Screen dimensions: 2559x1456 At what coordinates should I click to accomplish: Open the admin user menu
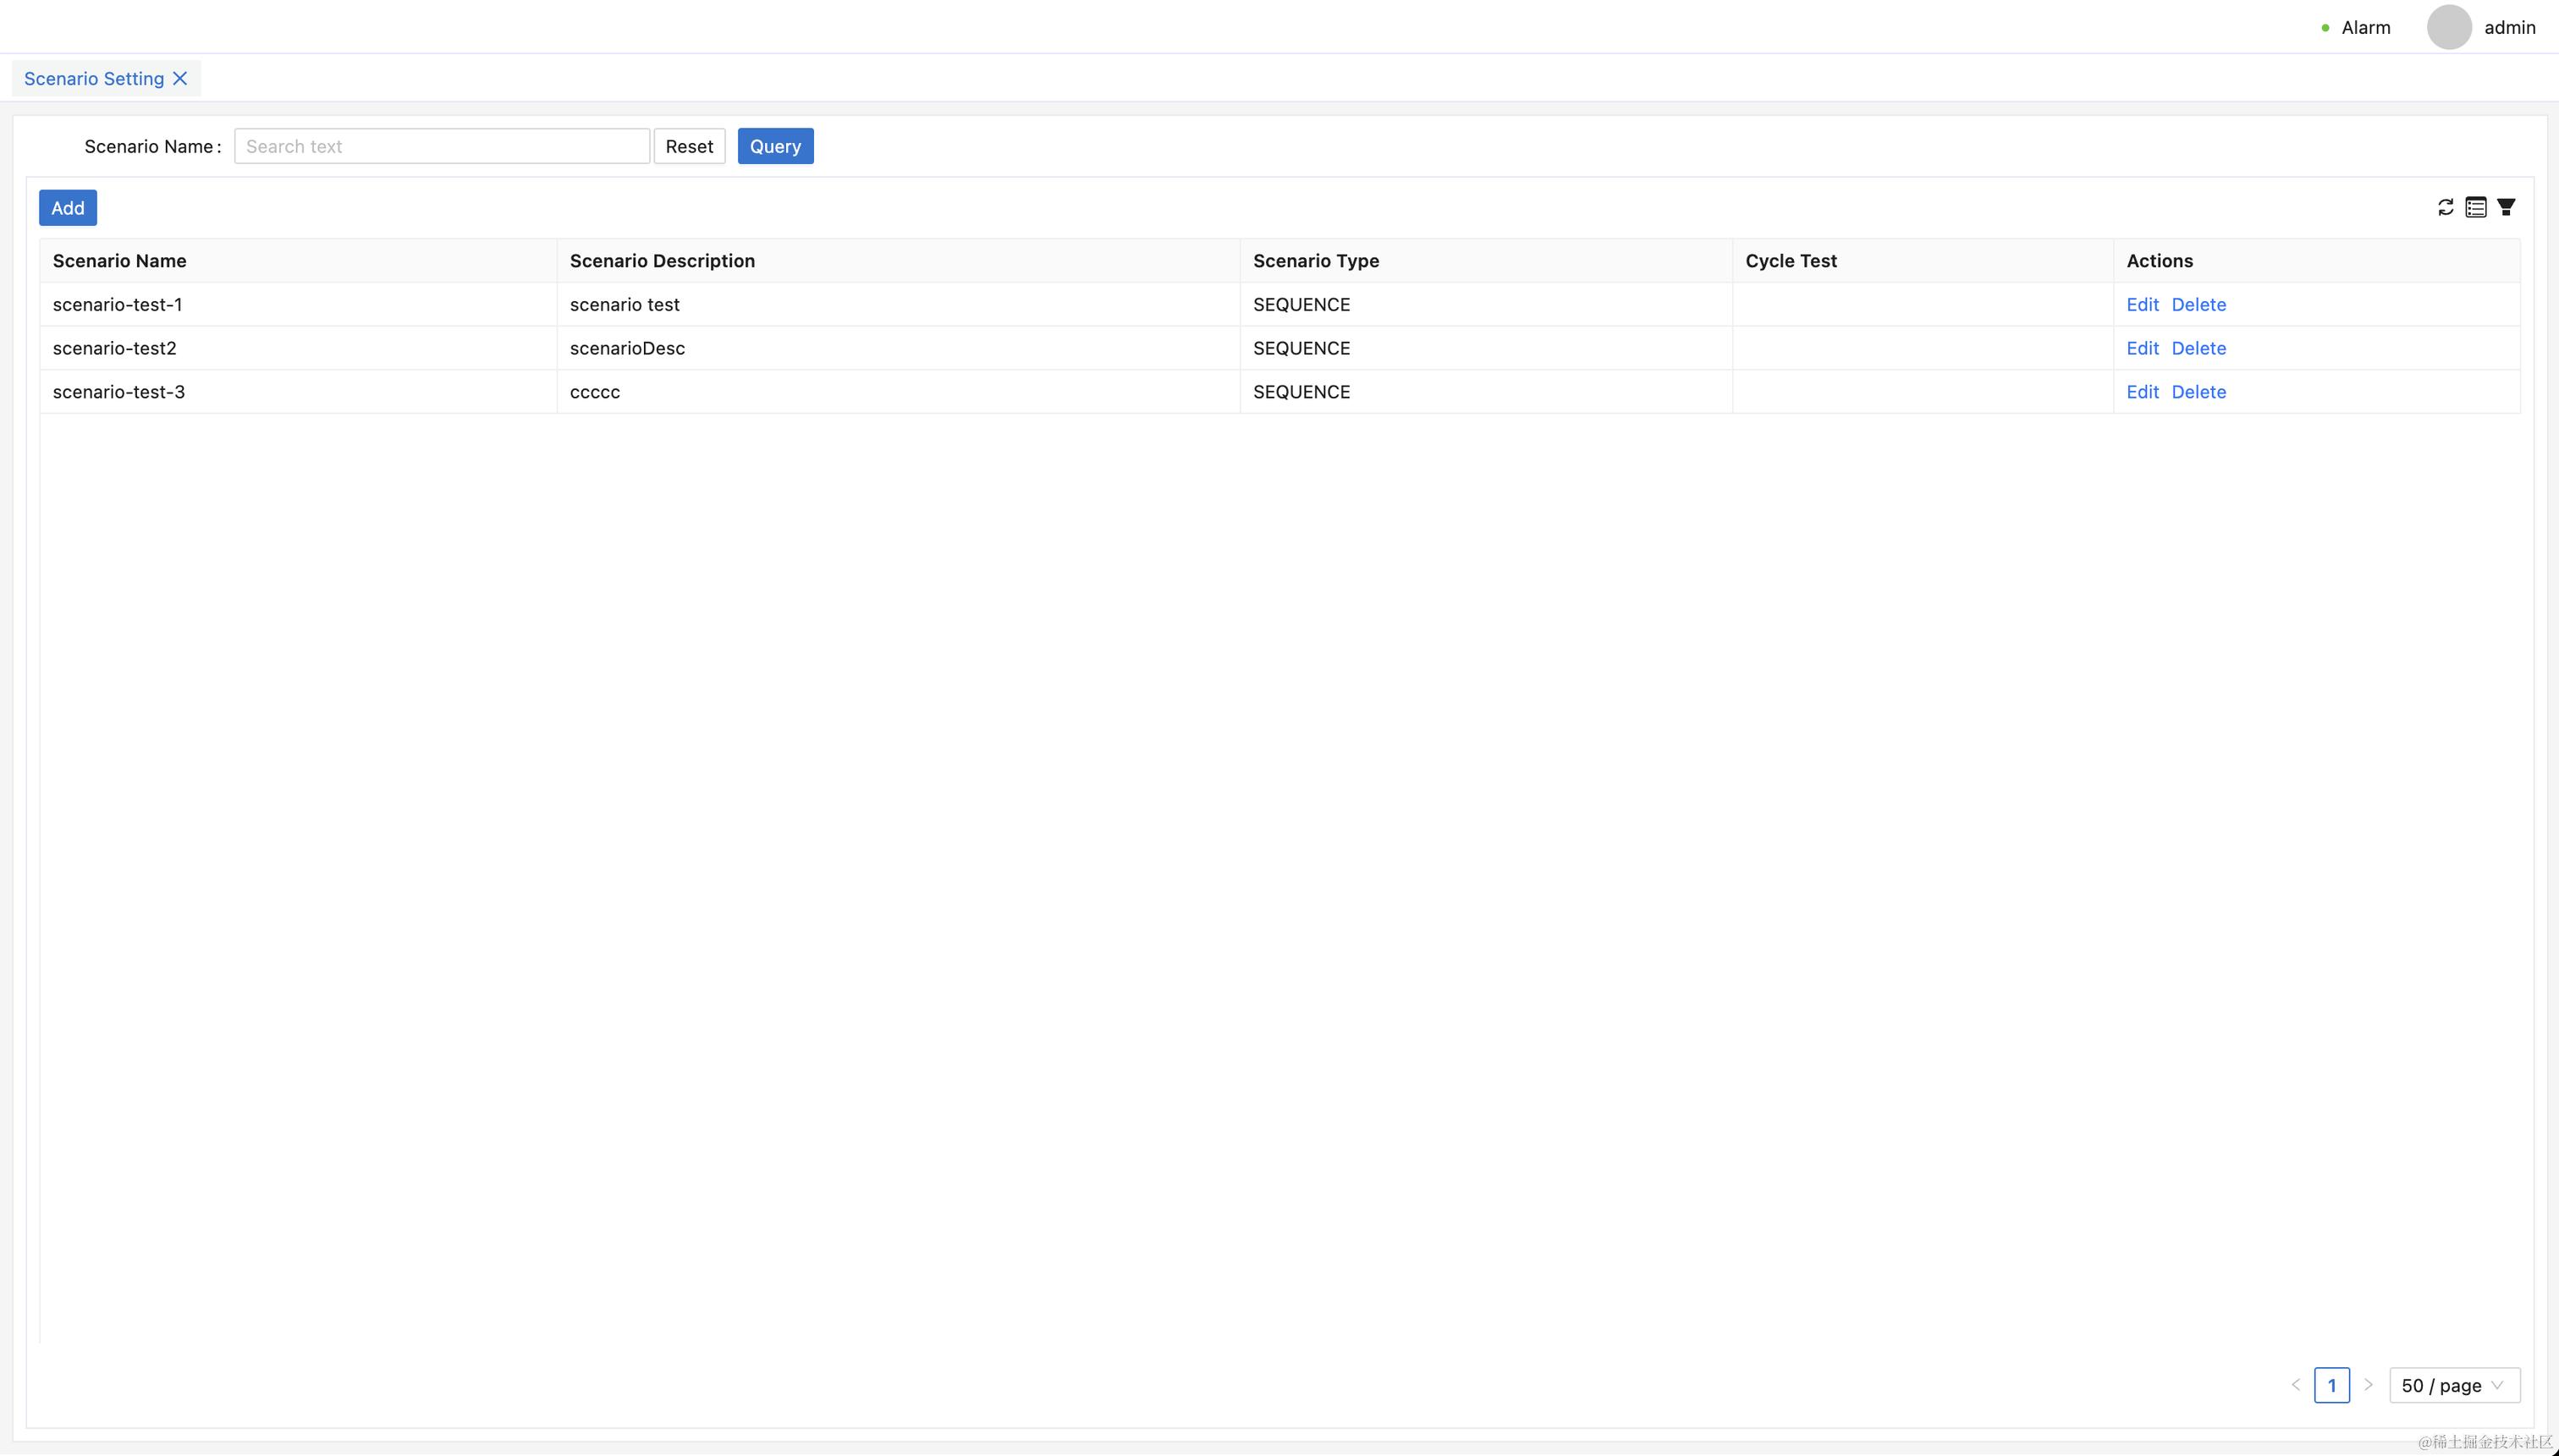[x=2509, y=27]
